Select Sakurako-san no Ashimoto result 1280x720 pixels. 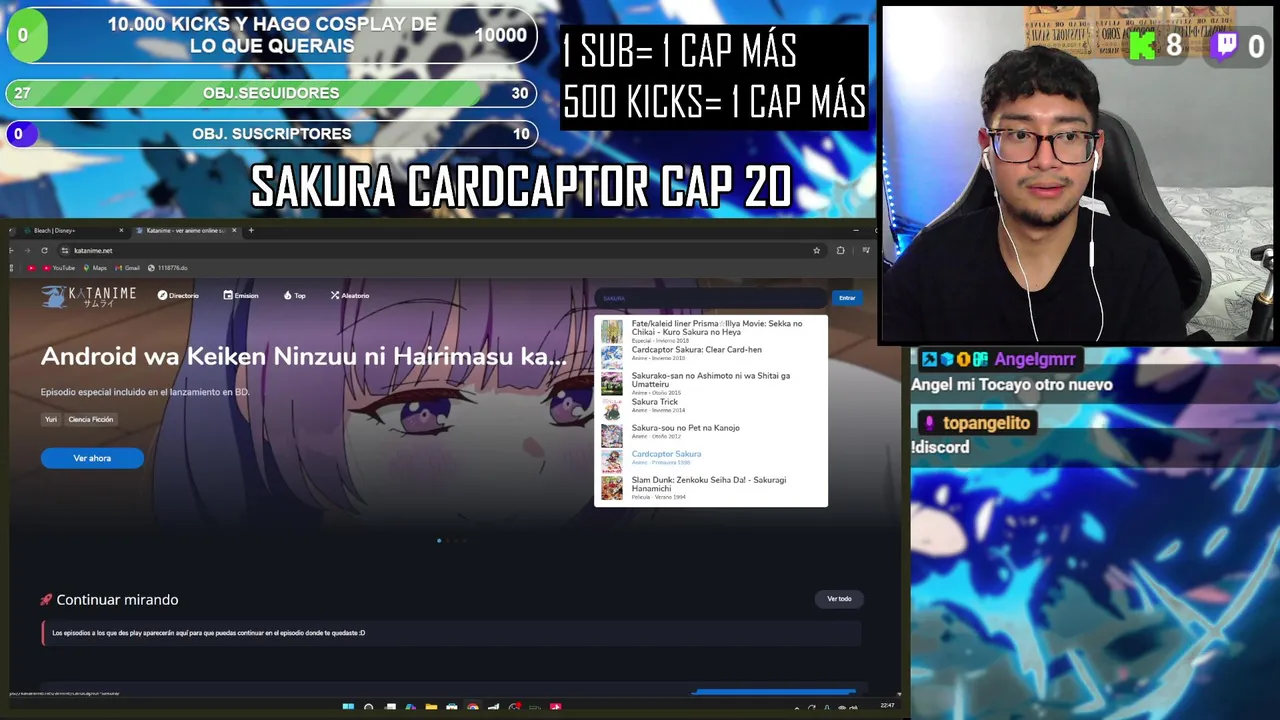point(711,383)
